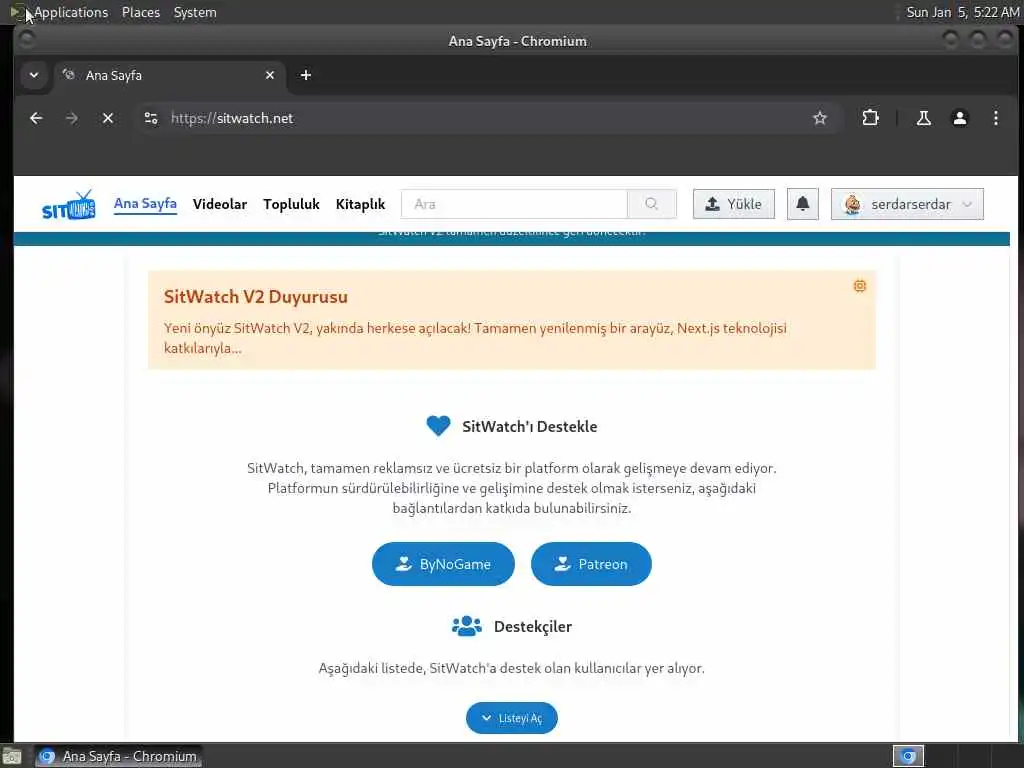This screenshot has width=1024, height=768.
Task: Click the Destekçiler people icon
Action: 467,626
